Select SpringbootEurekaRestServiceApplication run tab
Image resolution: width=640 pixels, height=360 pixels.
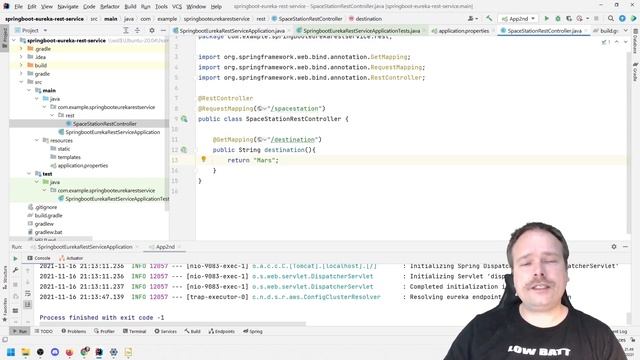pos(85,247)
